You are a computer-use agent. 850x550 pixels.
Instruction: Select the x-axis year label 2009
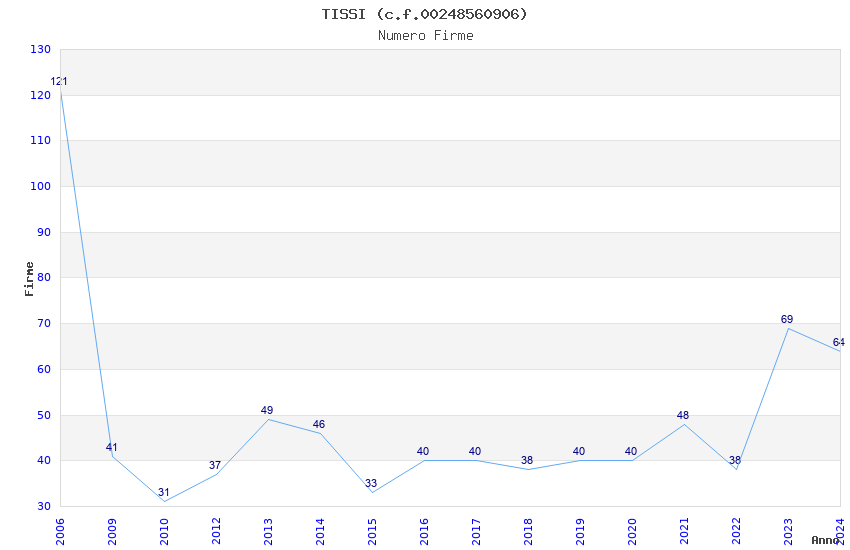(112, 531)
